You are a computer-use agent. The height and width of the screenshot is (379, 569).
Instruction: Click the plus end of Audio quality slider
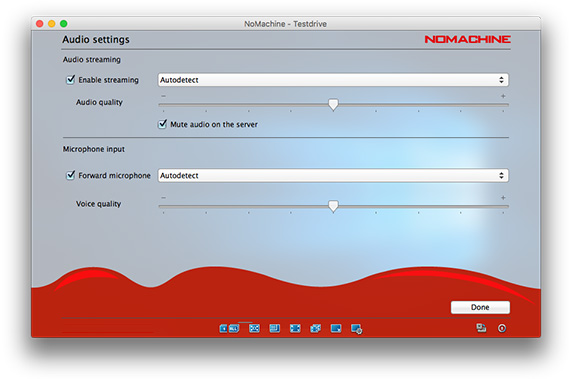pos(503,96)
